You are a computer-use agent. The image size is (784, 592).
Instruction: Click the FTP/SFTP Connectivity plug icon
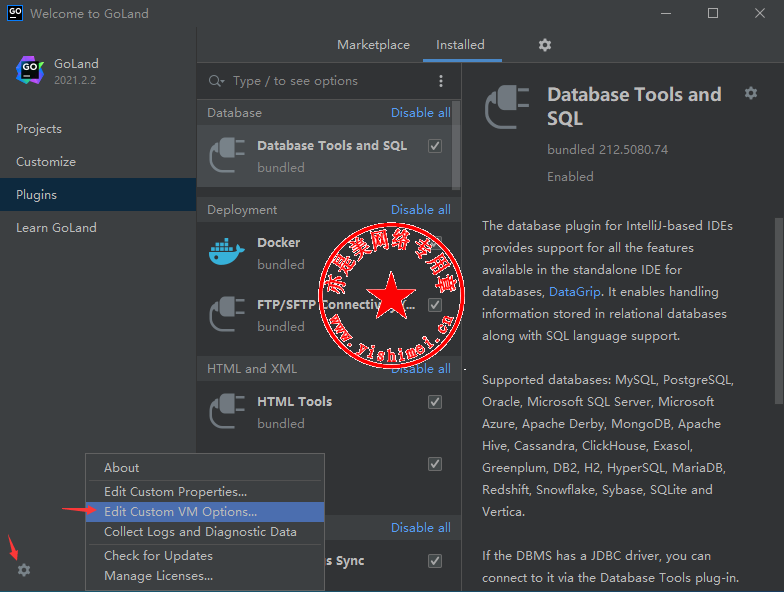(x=227, y=314)
